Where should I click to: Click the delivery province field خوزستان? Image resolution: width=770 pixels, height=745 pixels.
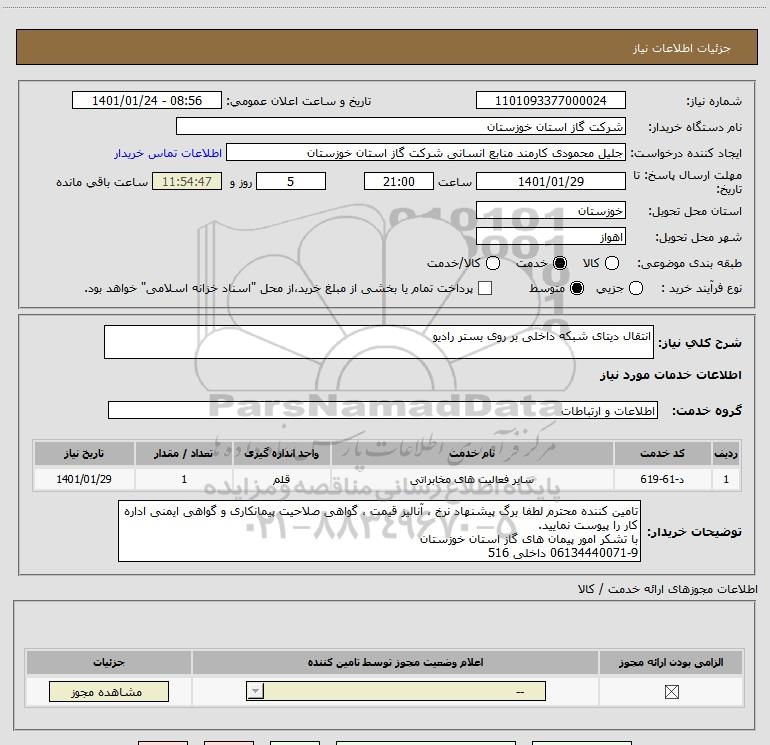[x=550, y=211]
